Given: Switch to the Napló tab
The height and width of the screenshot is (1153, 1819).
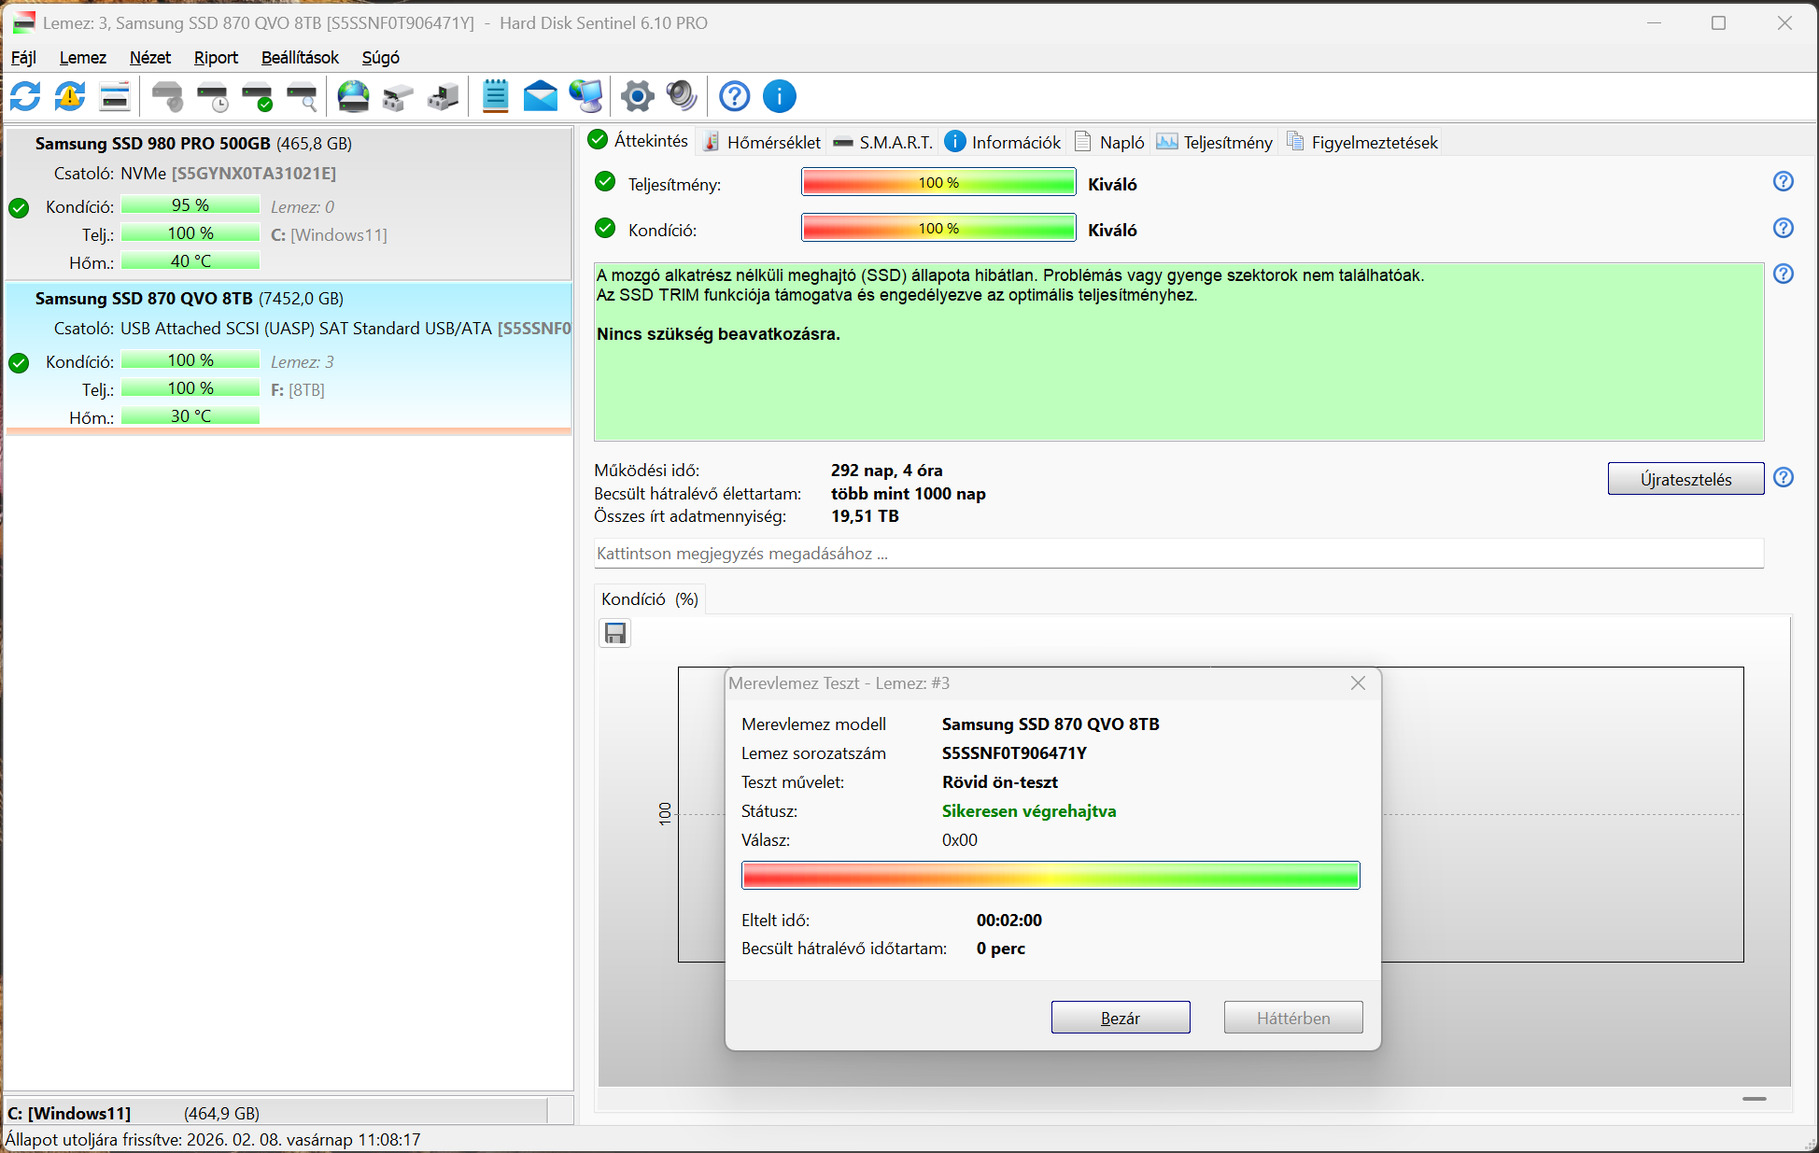Looking at the screenshot, I should point(1109,142).
